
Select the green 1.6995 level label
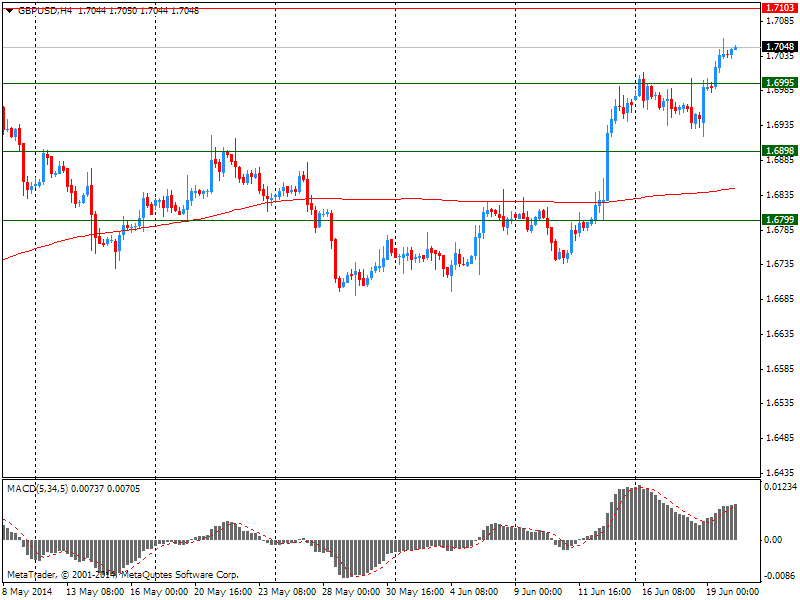[780, 83]
